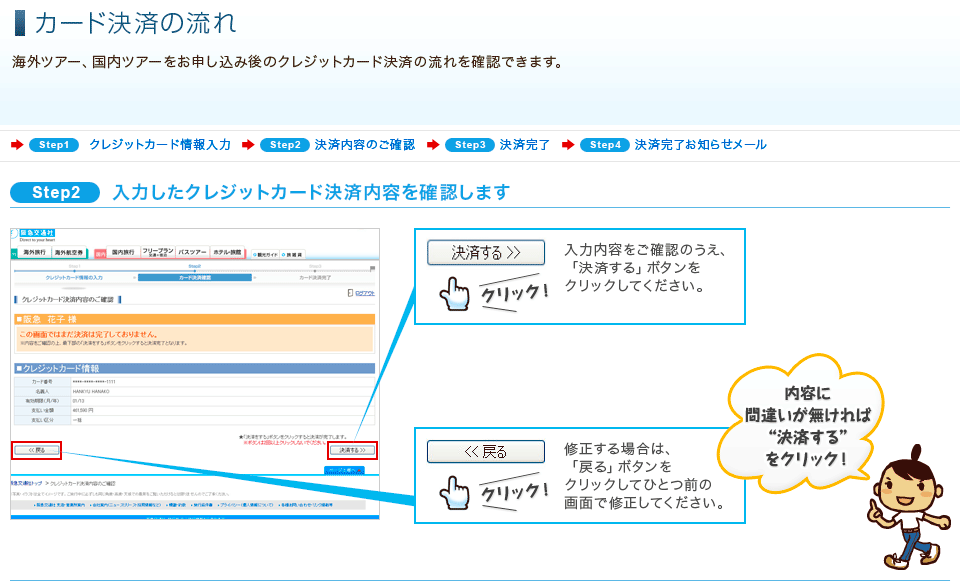Select フリープラン tab in sample screenshot

pos(158,252)
